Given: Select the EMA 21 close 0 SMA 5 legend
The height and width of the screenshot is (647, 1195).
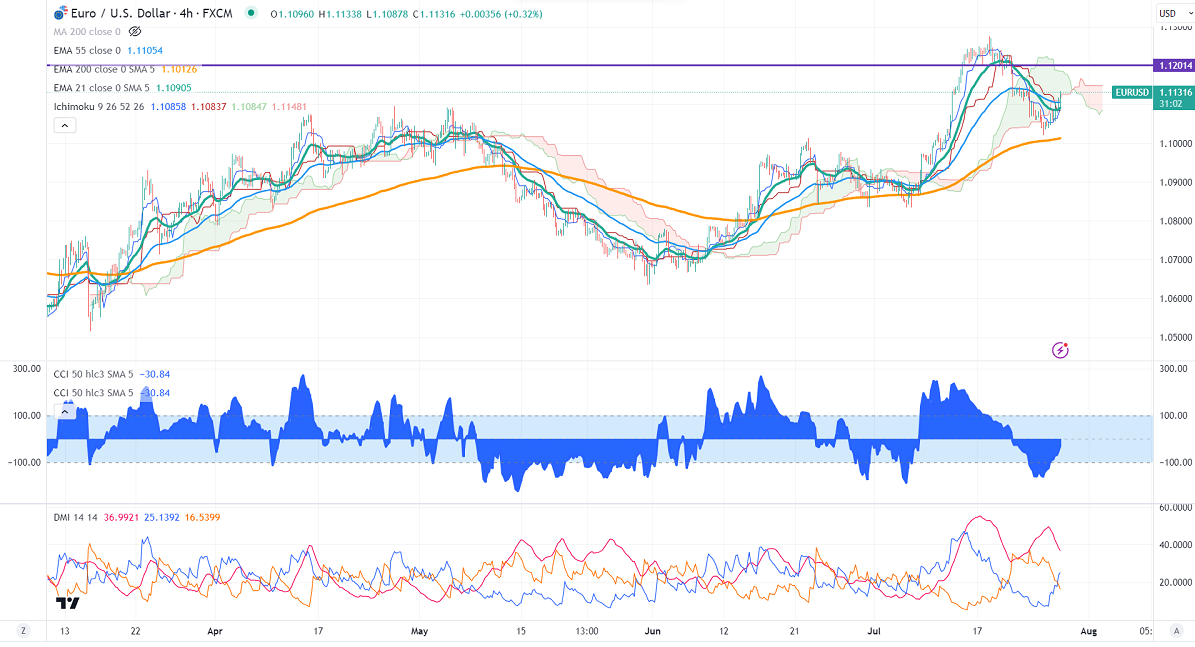Looking at the screenshot, I should pos(101,88).
